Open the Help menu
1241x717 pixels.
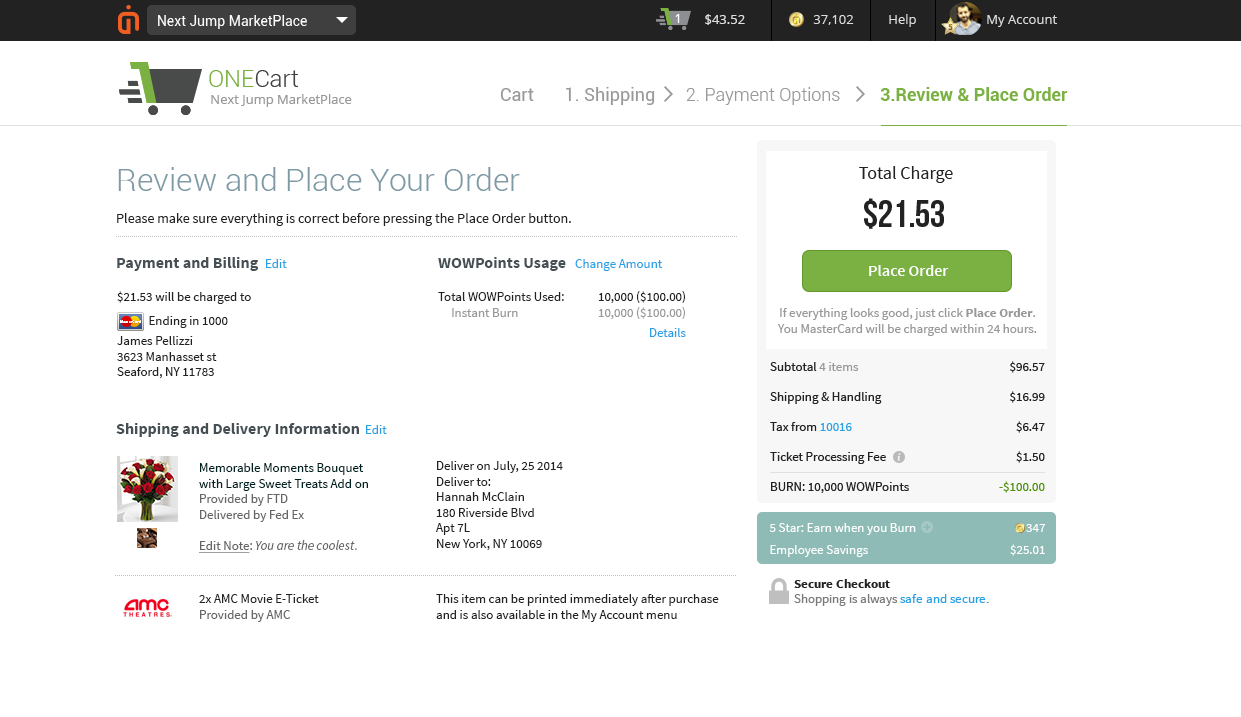tap(902, 19)
